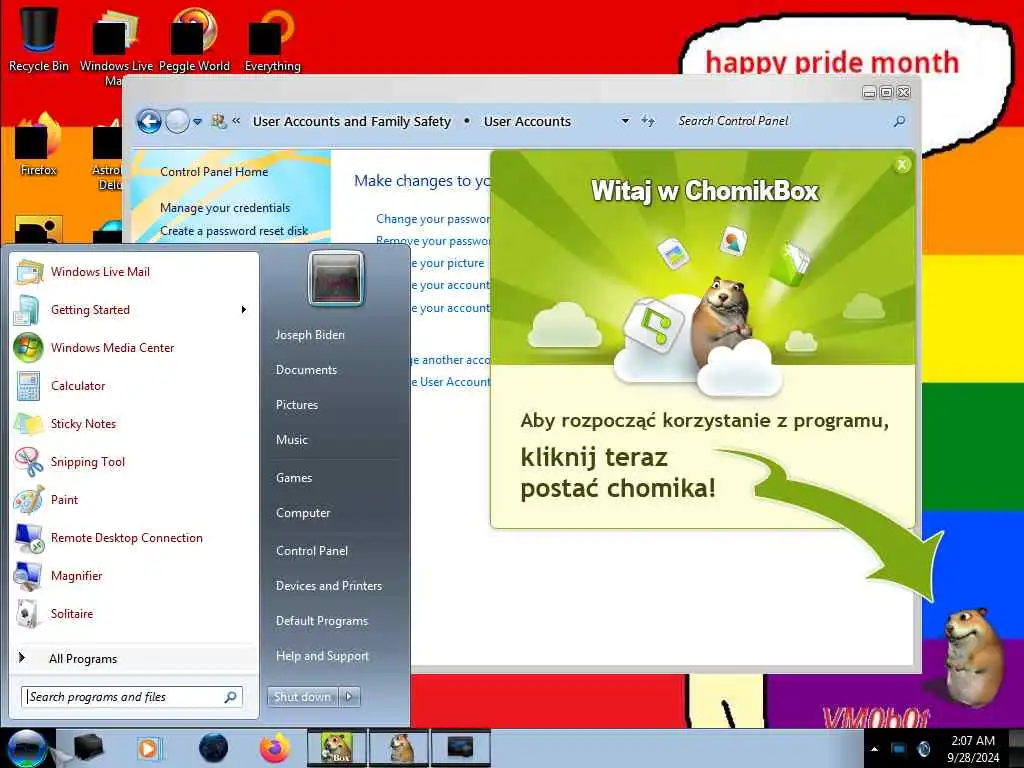Open Devices and Printers

[328, 586]
